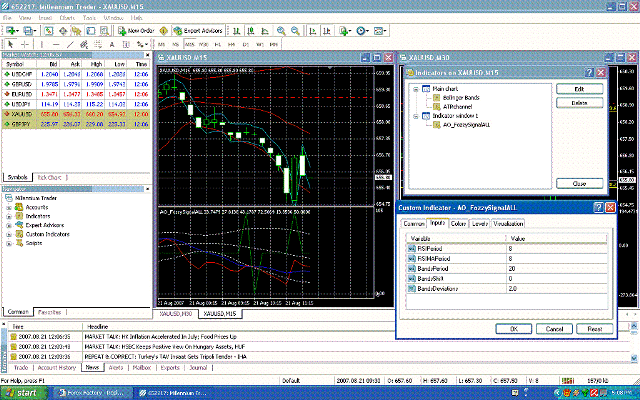Collapse the Main chart indicator tree
Viewport: 640px width, 400px height.
(x=416, y=89)
